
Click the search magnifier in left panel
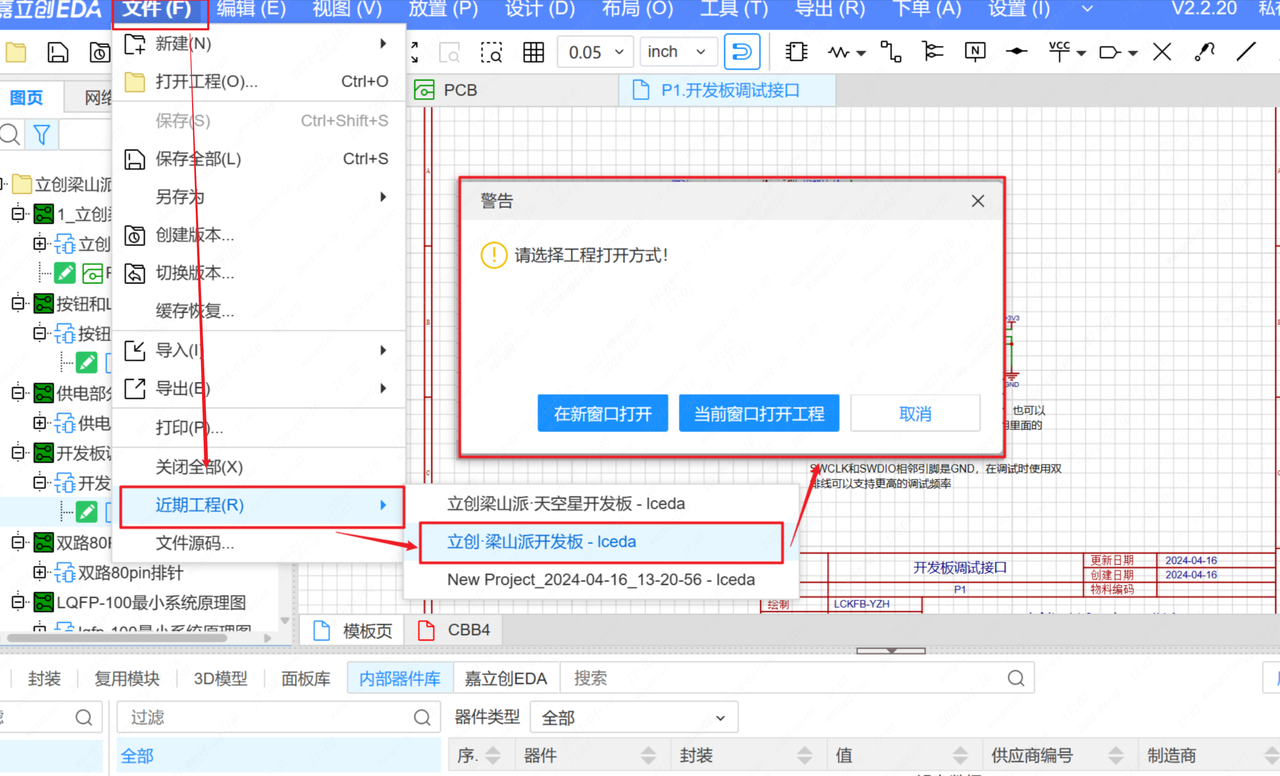10,134
